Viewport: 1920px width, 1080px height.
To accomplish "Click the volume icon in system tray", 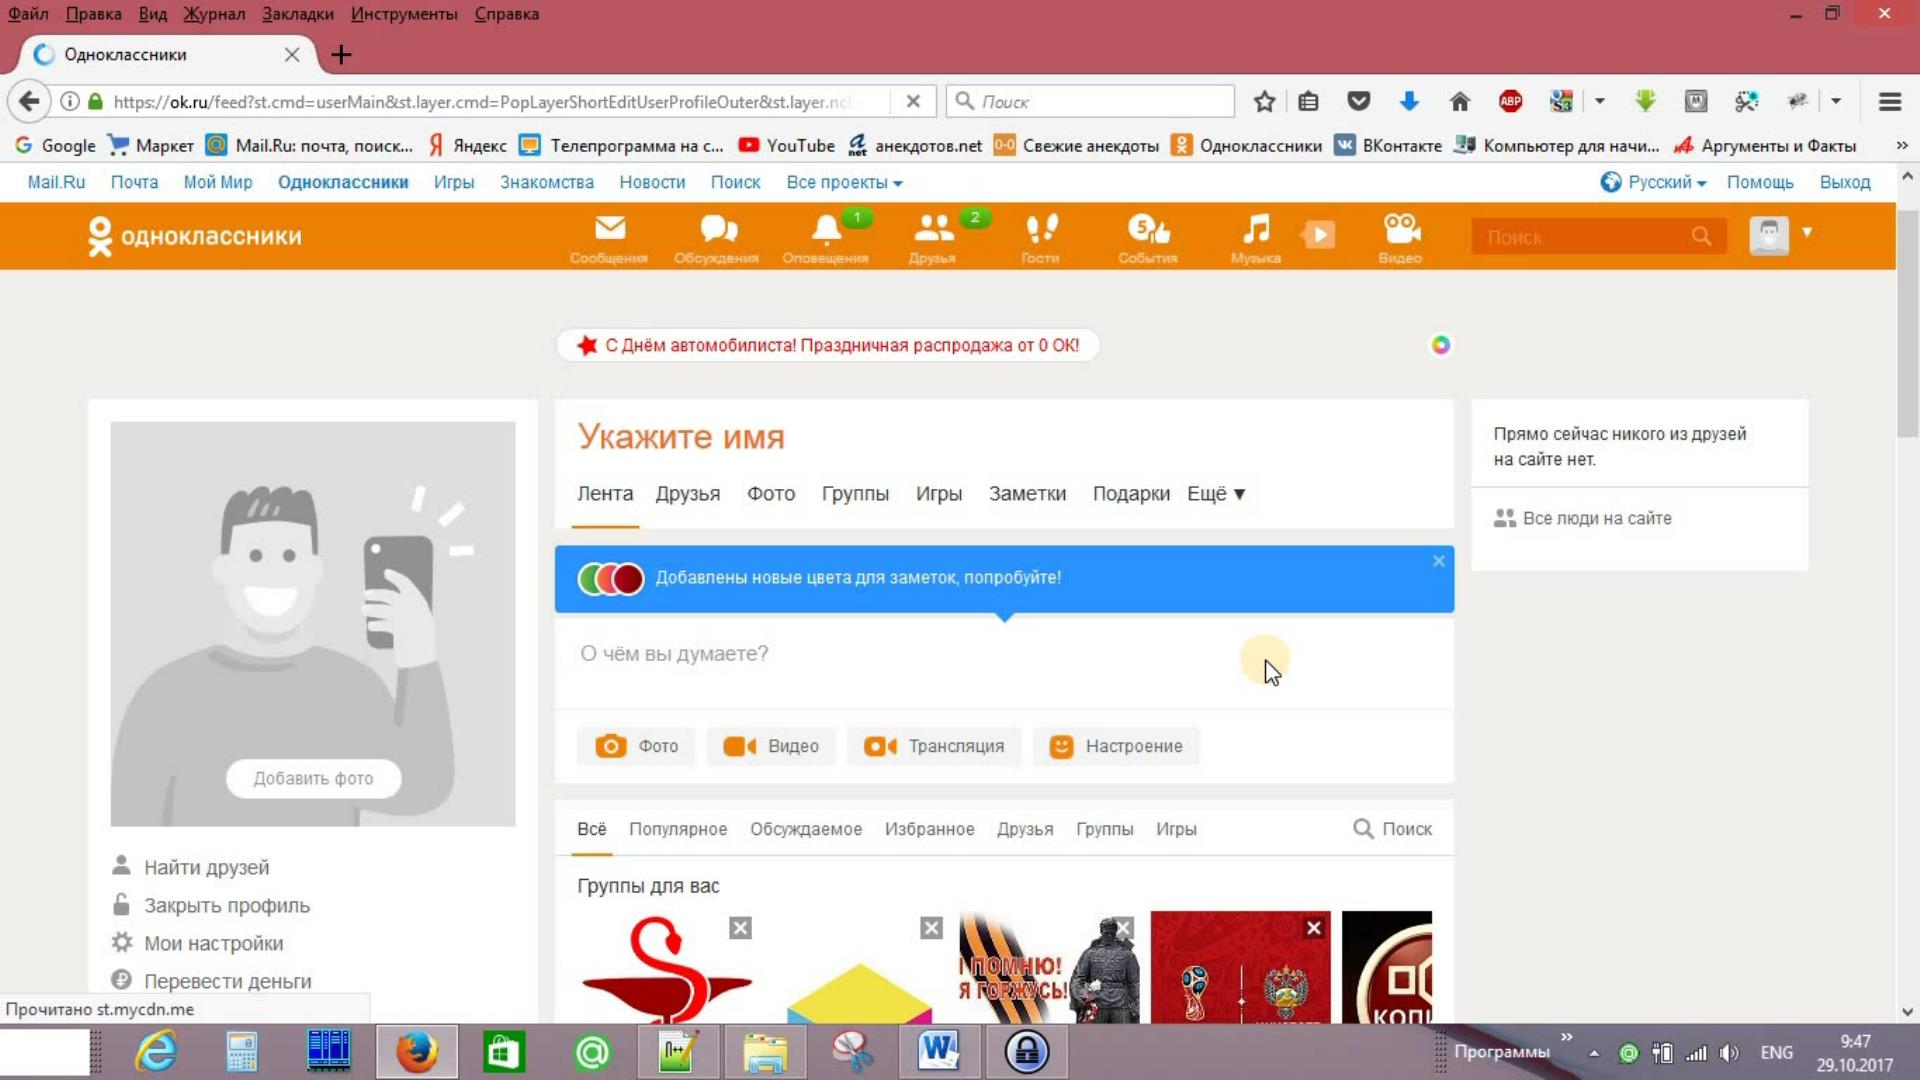I will coord(1729,1053).
